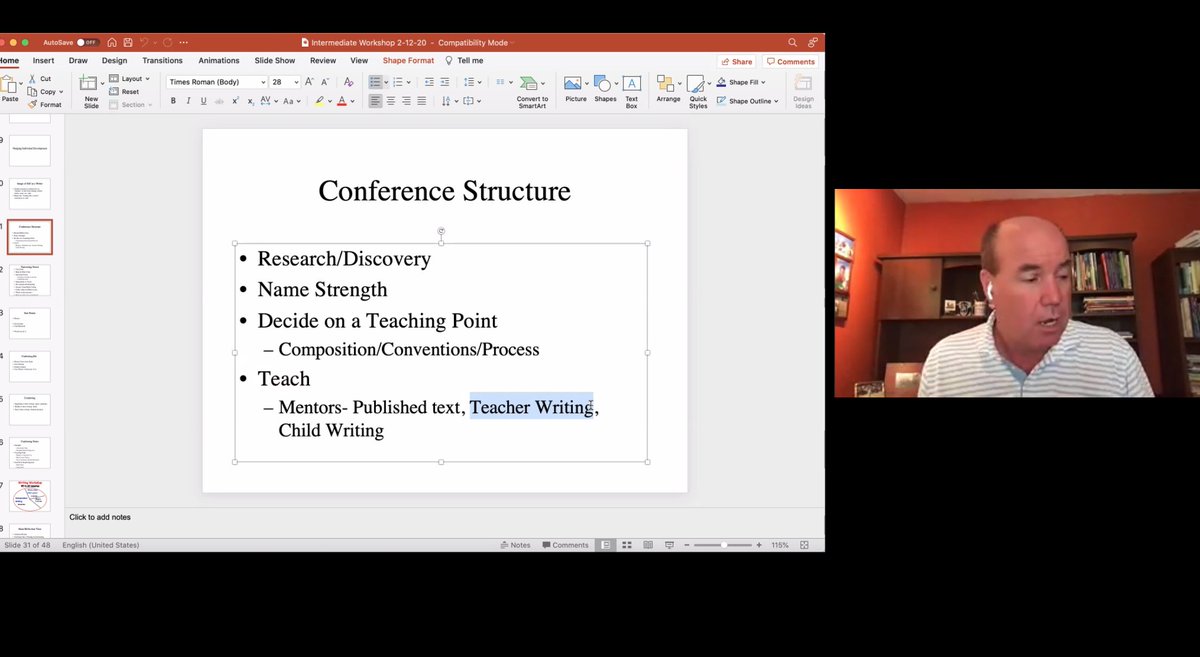Open the numbered list dropdown arrow
The height and width of the screenshot is (657, 1200).
411,82
